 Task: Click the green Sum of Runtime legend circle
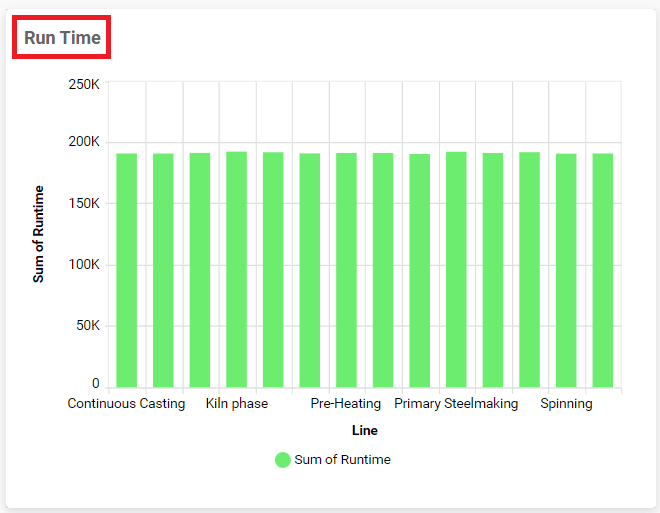click(x=282, y=460)
